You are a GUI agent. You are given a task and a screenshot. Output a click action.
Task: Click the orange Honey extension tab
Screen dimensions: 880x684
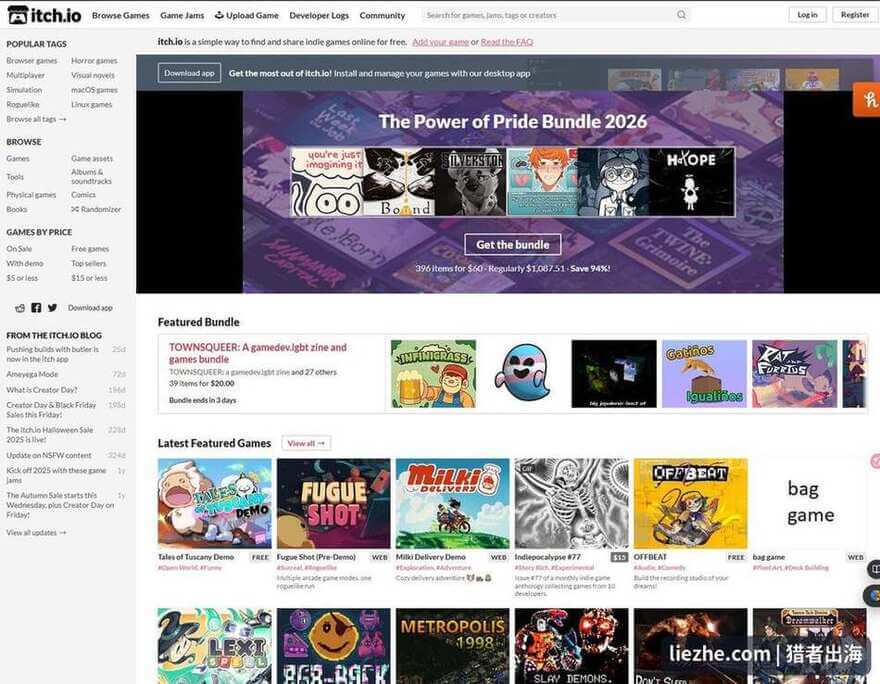pos(867,99)
